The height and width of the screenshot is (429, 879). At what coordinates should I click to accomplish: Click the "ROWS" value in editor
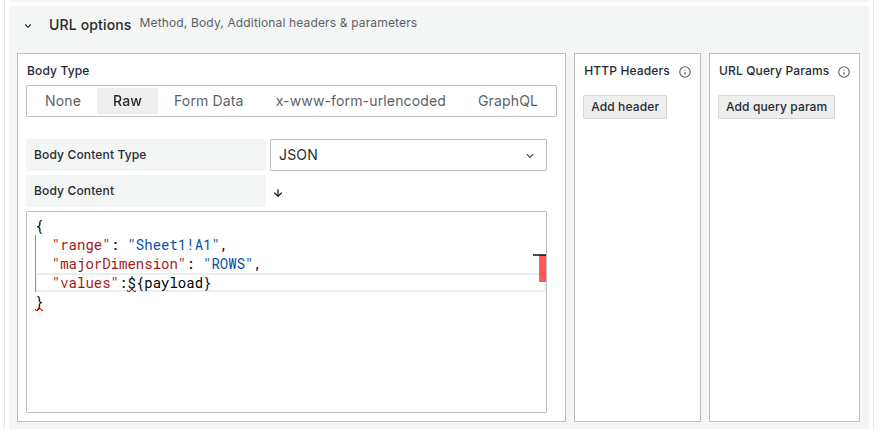(231, 264)
